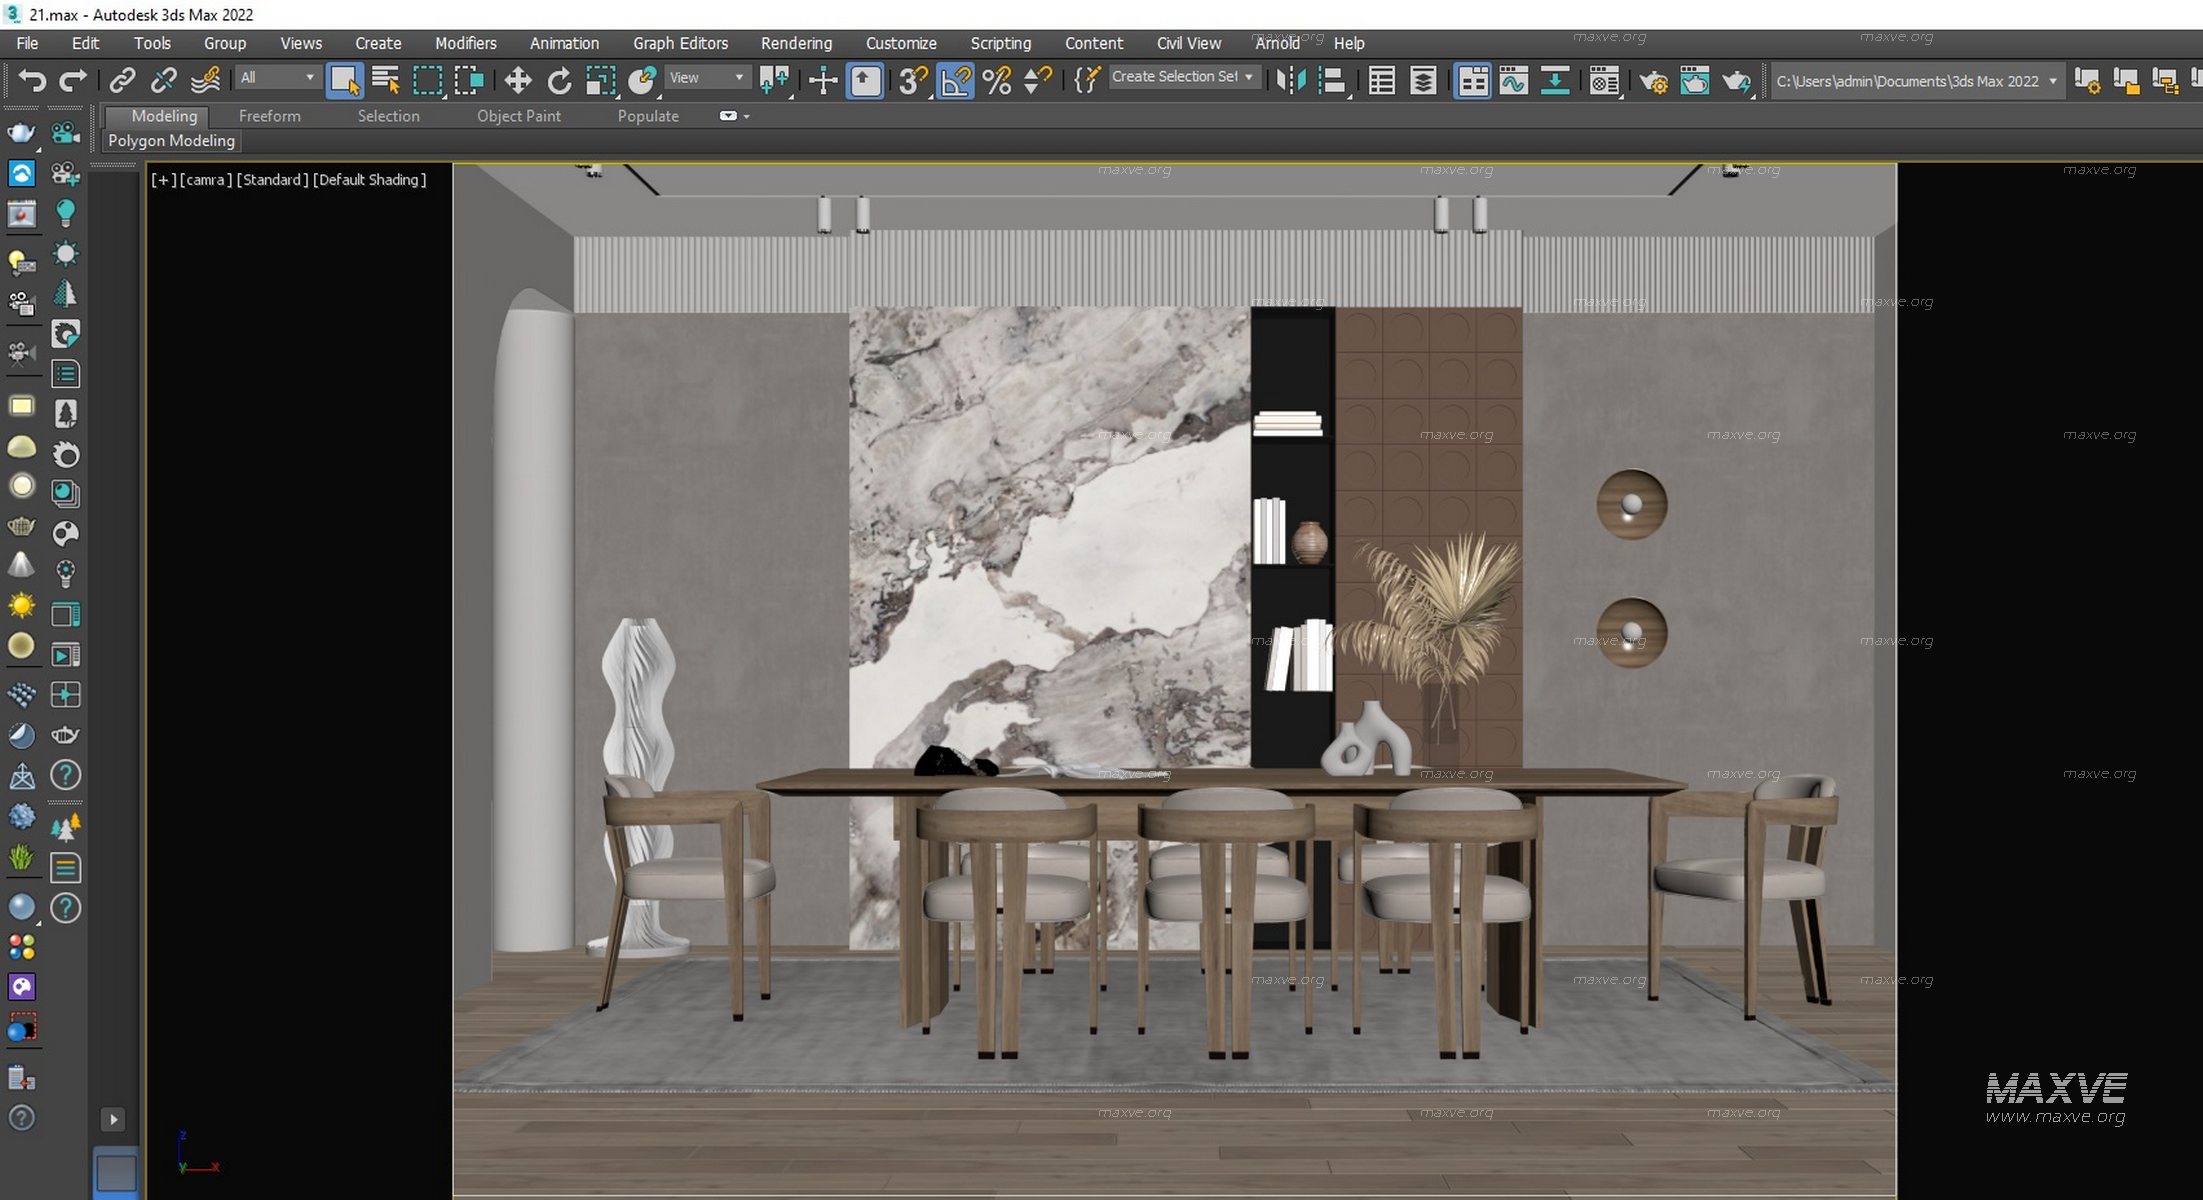The height and width of the screenshot is (1200, 2203).
Task: Expand the View reference coordinate dropdown
Action: point(707,77)
